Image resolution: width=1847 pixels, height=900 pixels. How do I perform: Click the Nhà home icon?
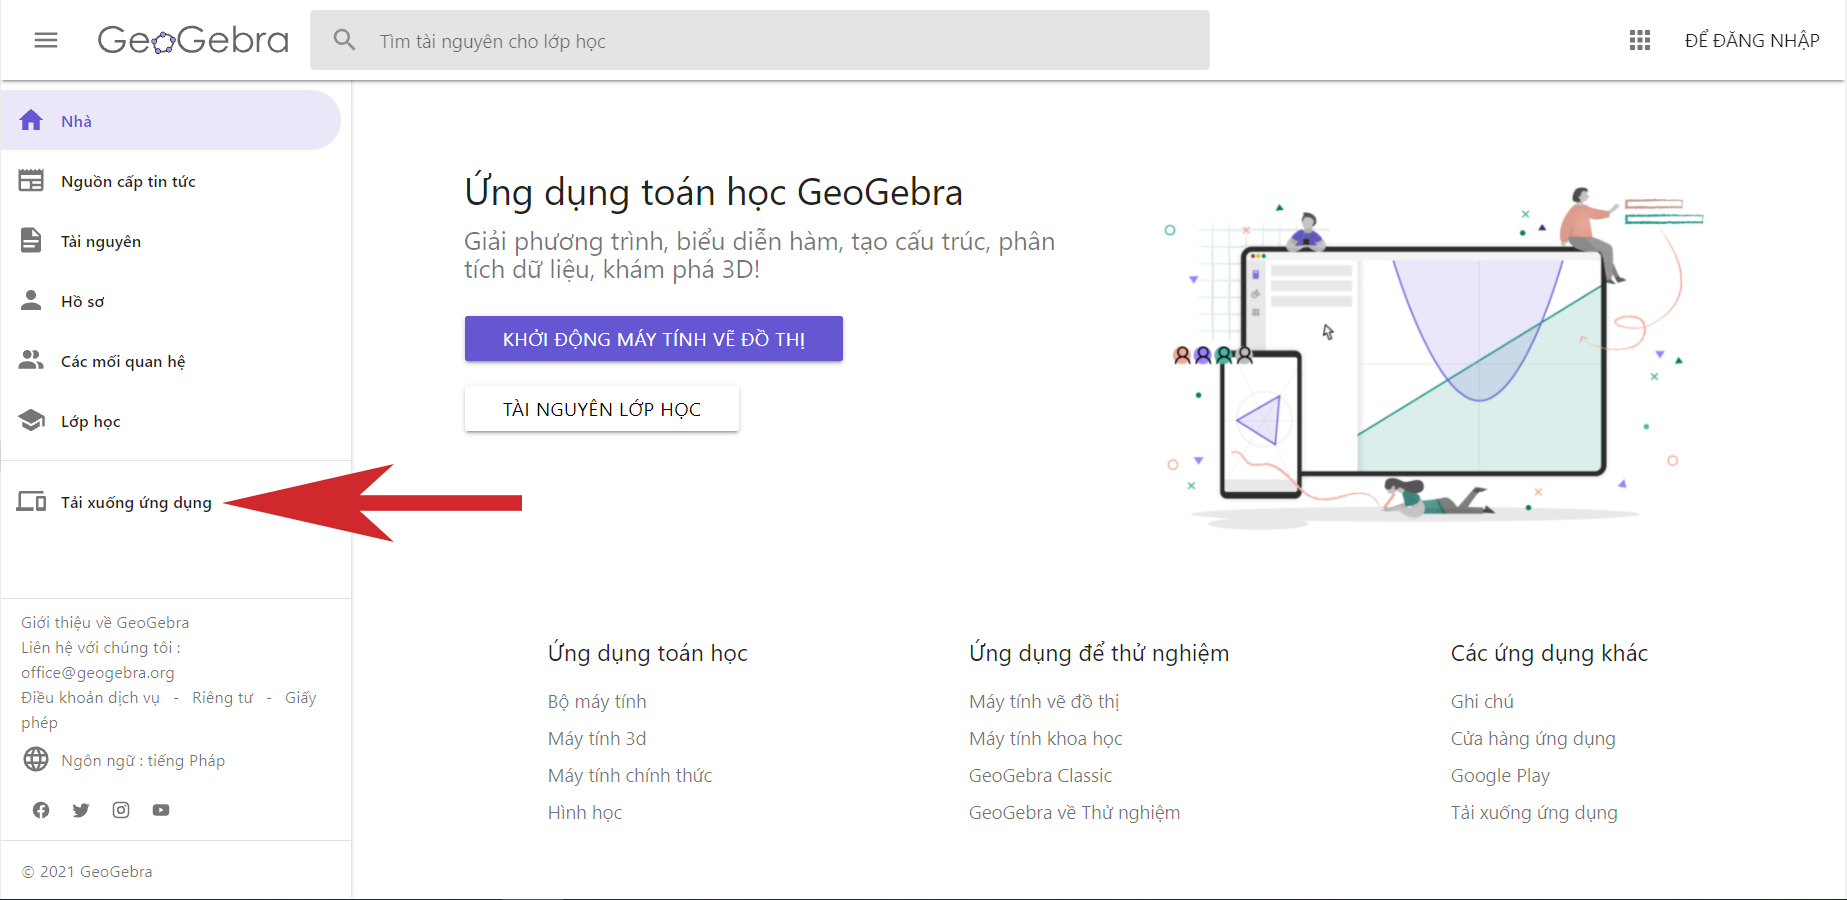[31, 120]
